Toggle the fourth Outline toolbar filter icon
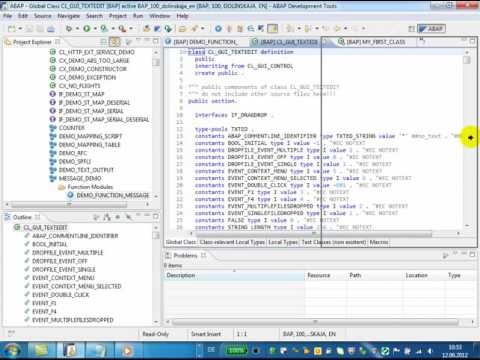Image resolution: width=480 pixels, height=360 pixels. point(128,217)
